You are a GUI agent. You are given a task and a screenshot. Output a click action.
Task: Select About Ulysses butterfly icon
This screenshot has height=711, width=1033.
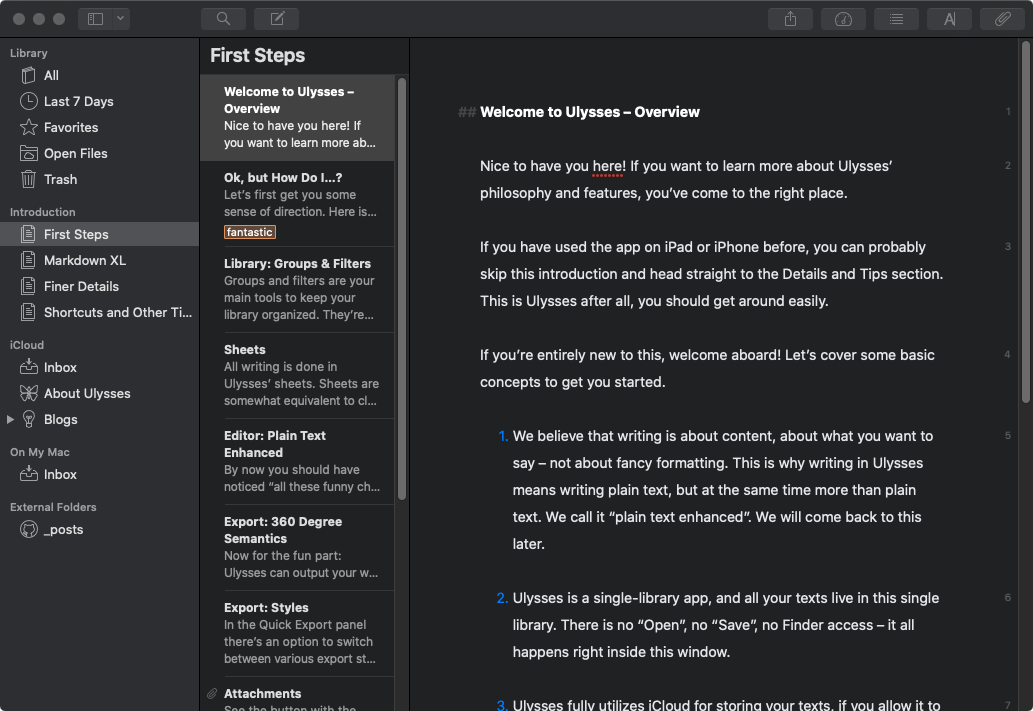click(28, 393)
